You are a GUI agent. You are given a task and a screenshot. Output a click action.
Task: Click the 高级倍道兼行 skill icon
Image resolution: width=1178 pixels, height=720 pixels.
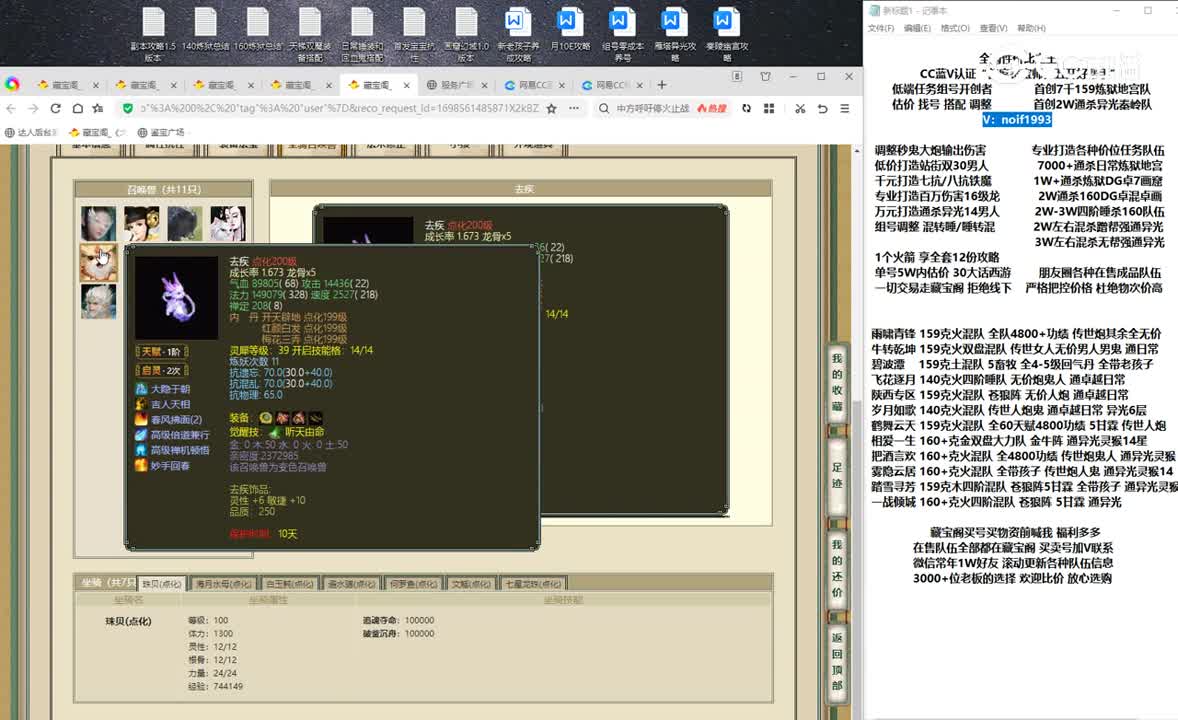(x=141, y=434)
